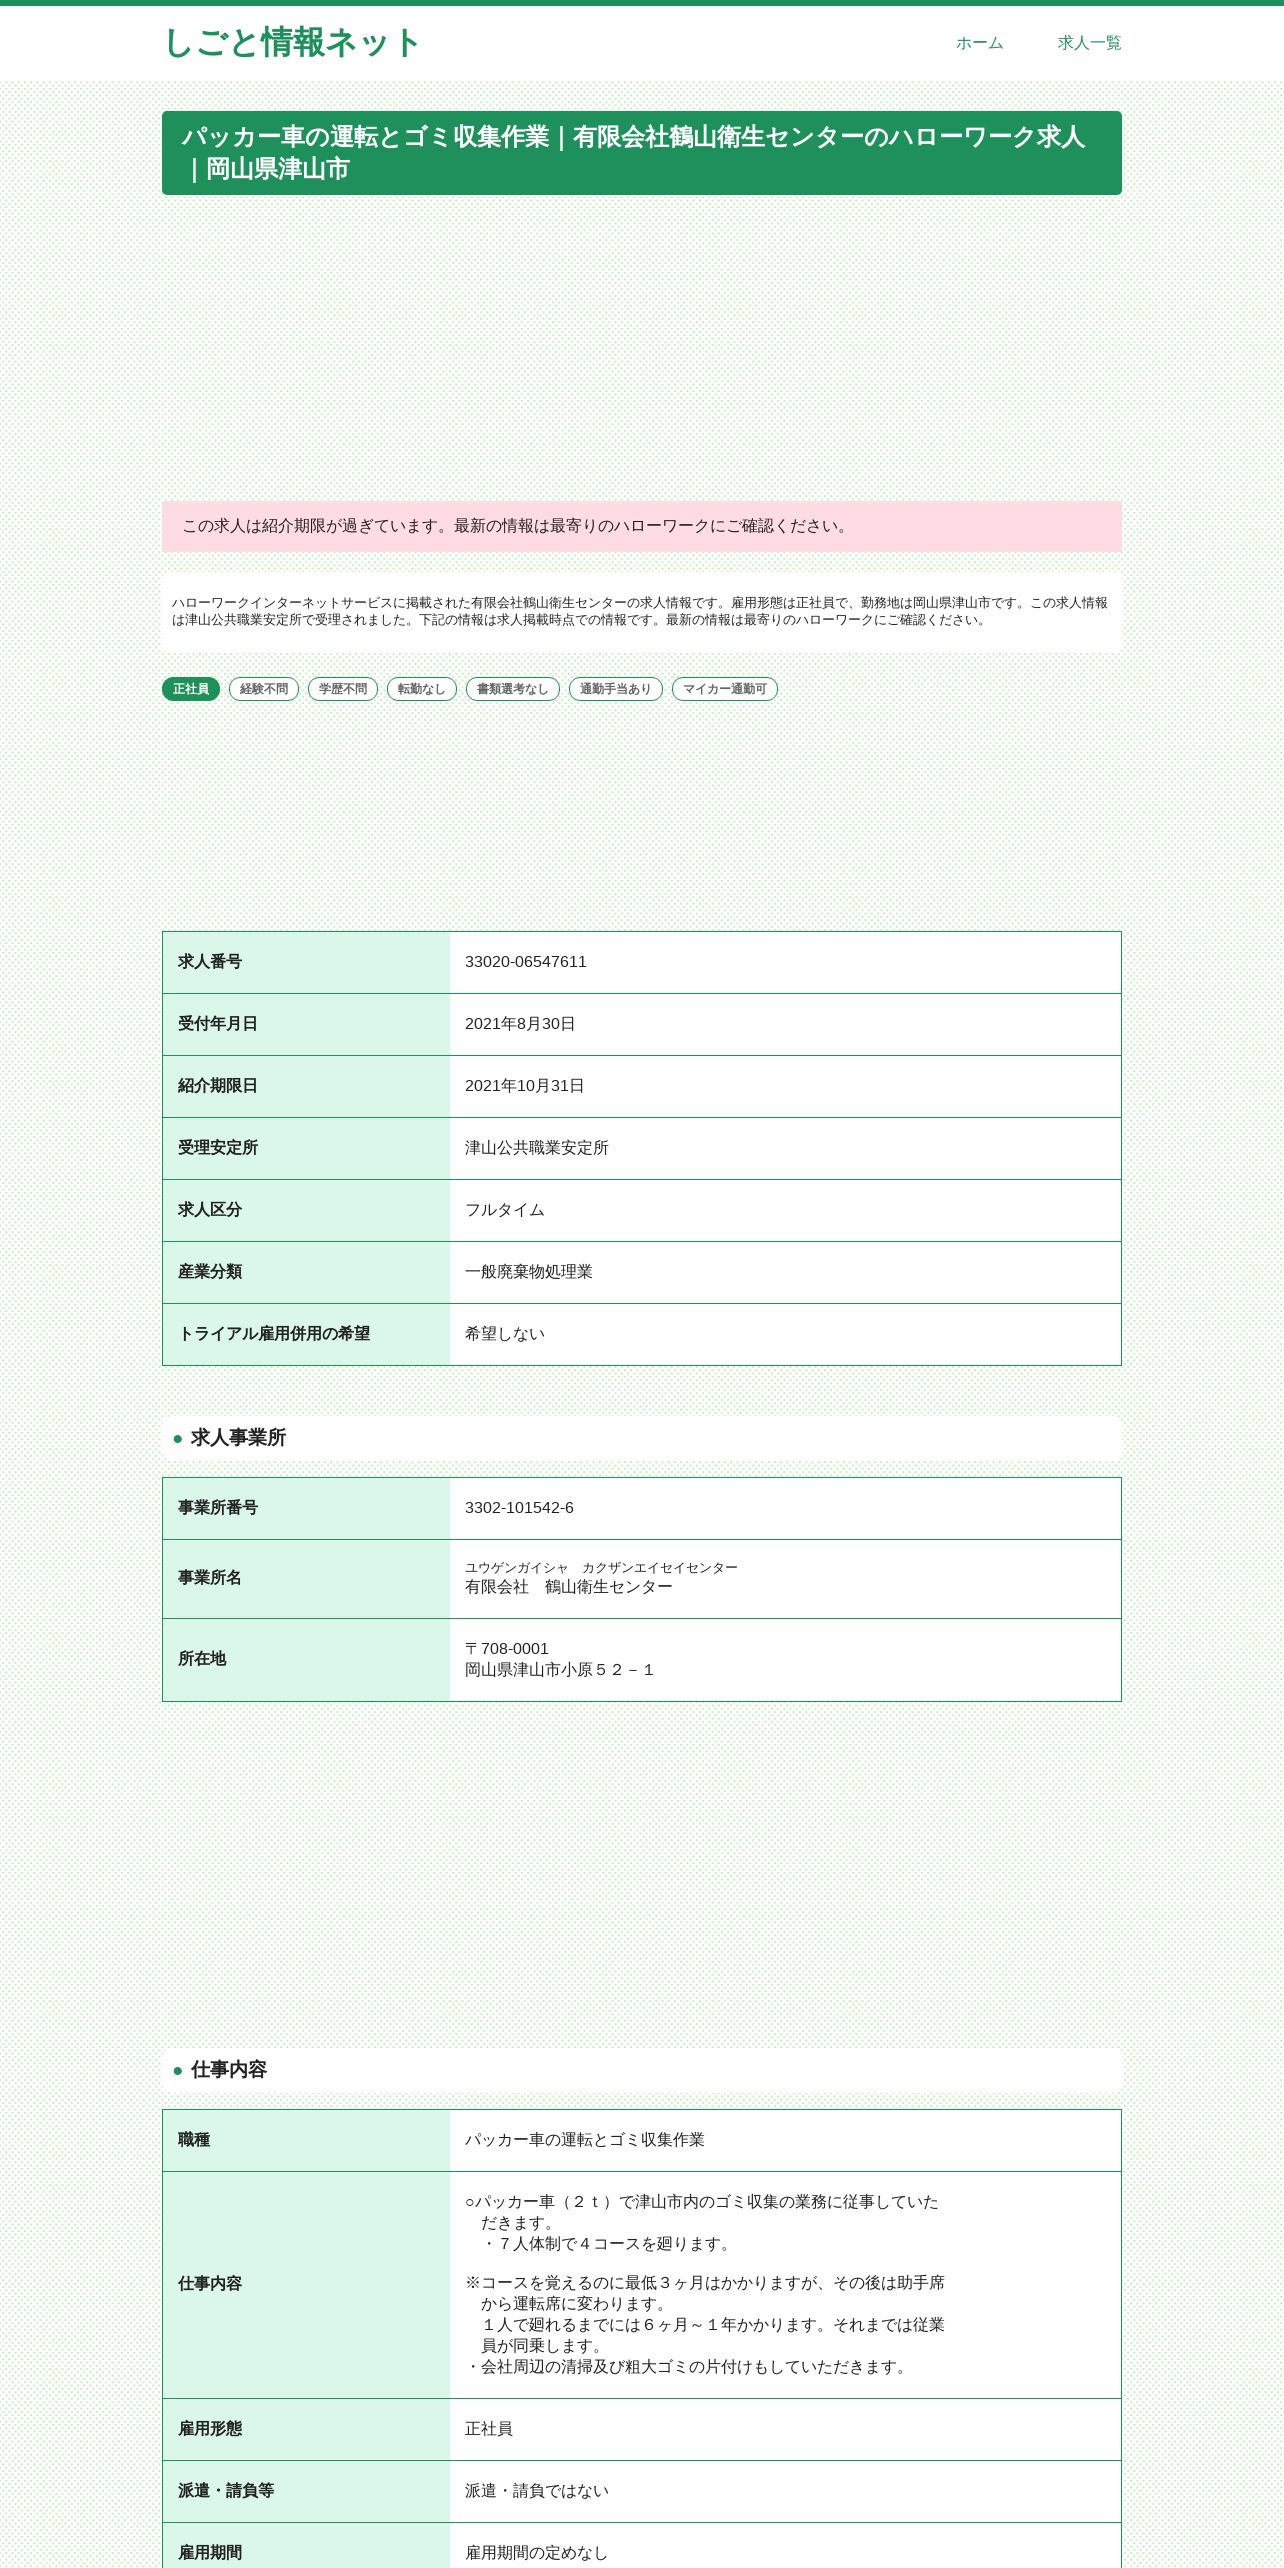
Task: Click the 事業所番号 row label
Action: 218,1508
